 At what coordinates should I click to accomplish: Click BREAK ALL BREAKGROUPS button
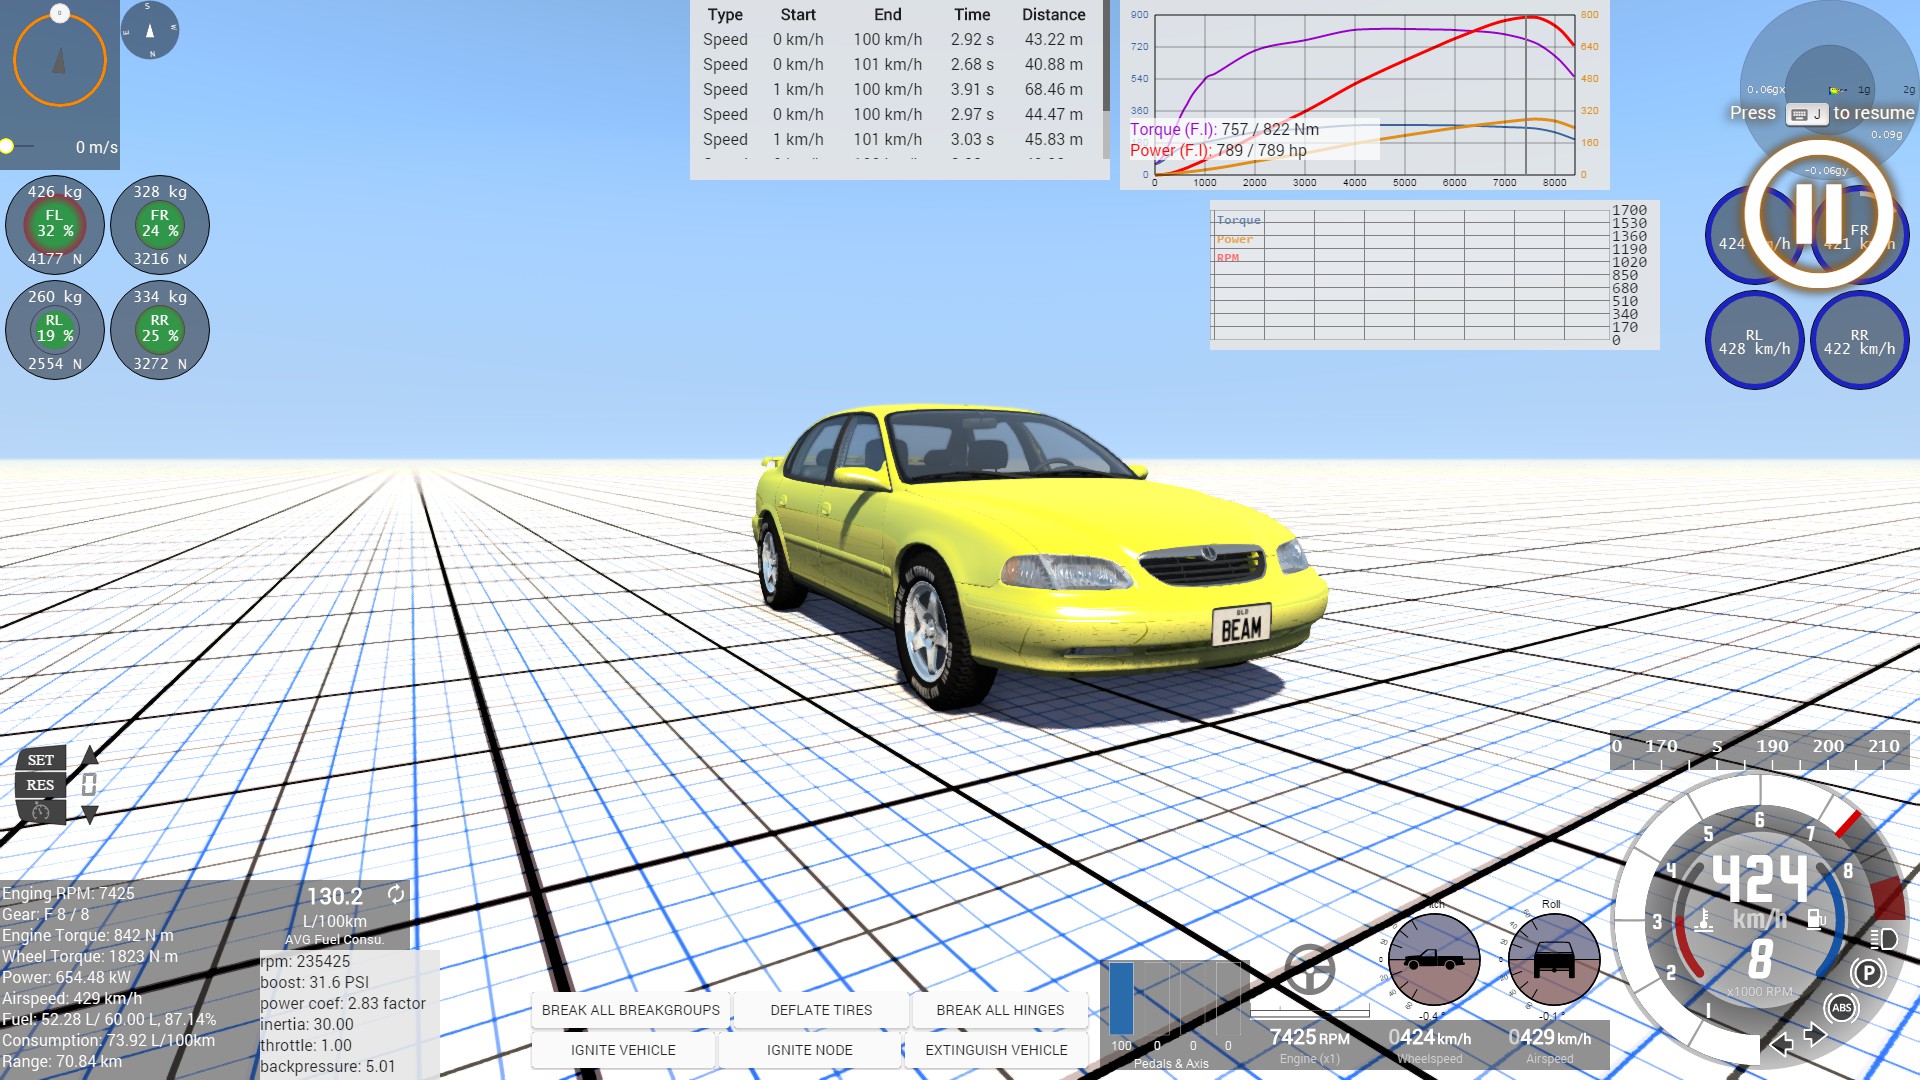(630, 1010)
